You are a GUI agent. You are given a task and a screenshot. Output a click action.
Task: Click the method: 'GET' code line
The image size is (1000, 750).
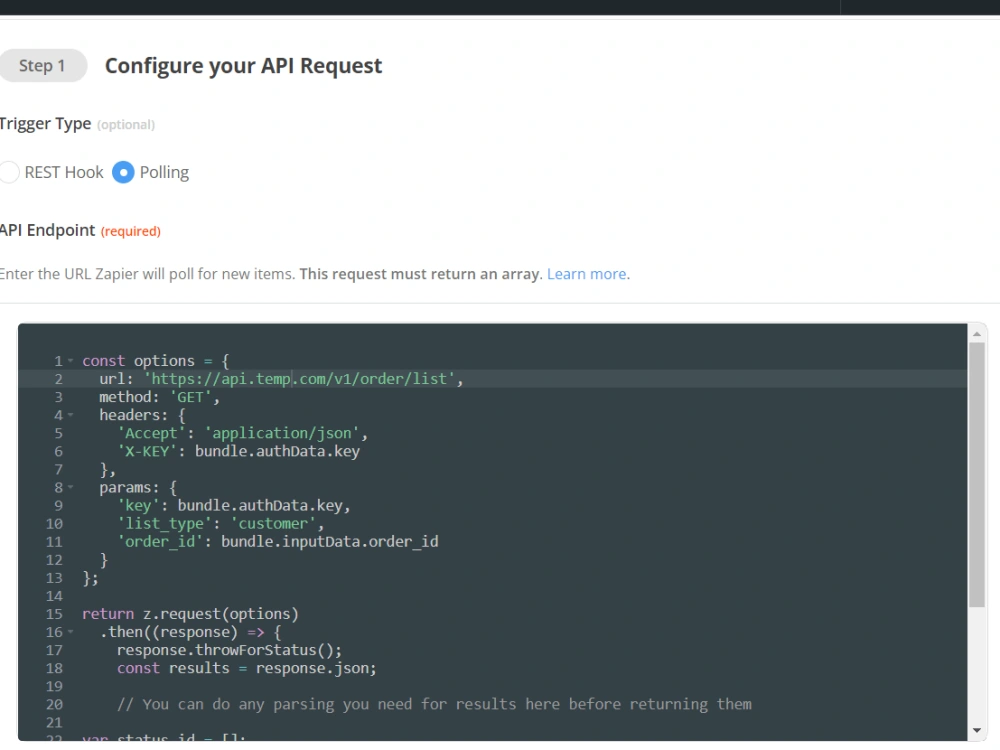[x=160, y=396]
